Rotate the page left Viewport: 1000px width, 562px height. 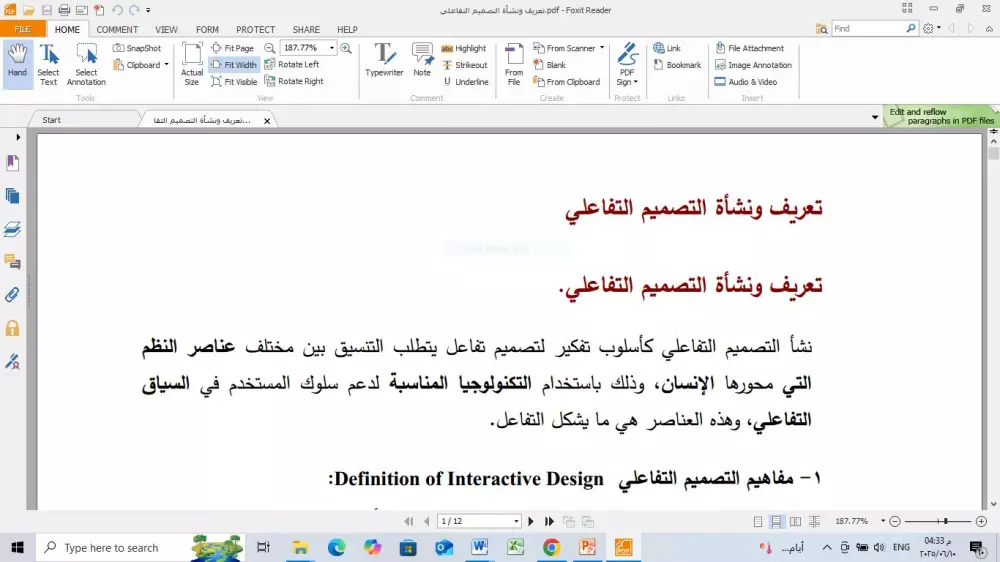point(292,64)
